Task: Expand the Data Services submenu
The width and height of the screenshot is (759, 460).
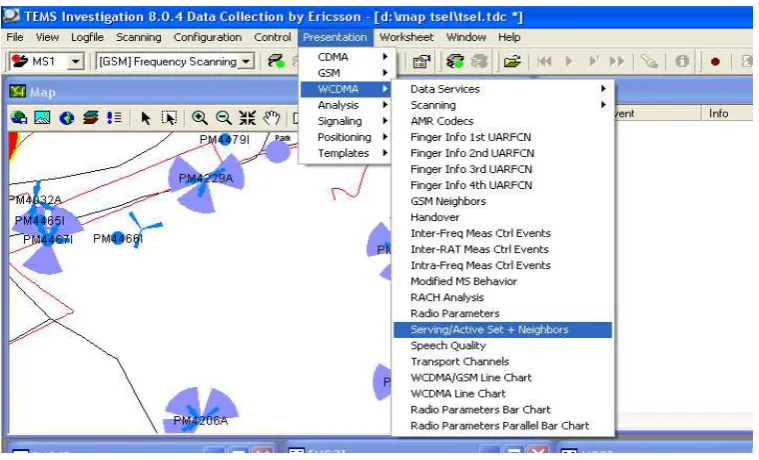Action: click(x=502, y=89)
